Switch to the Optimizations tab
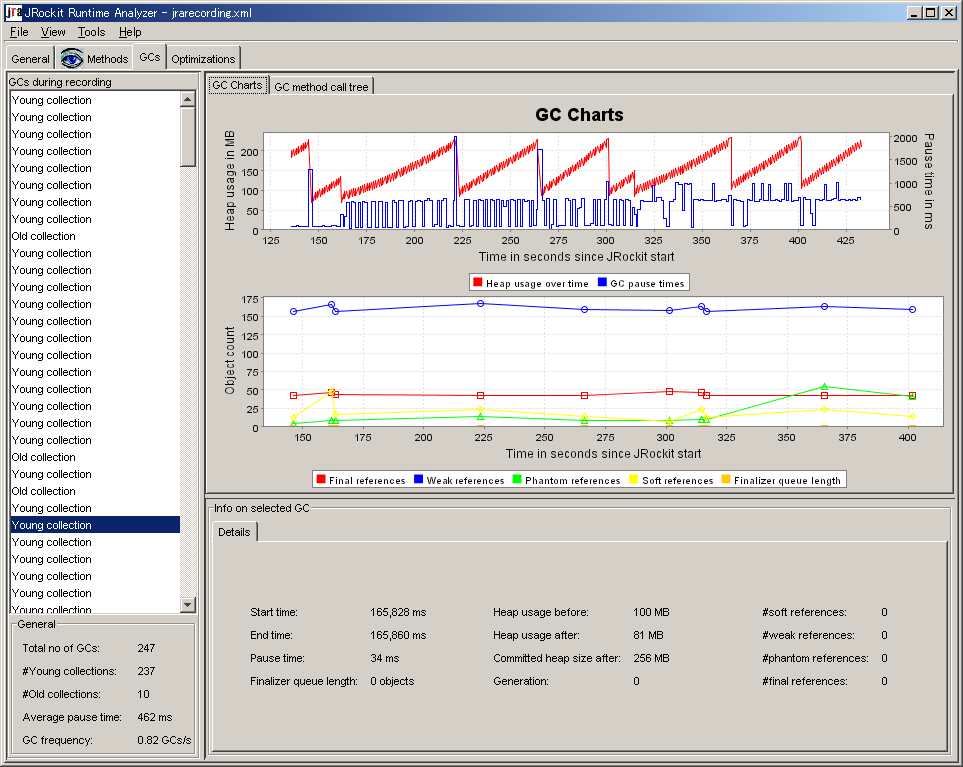 [203, 59]
